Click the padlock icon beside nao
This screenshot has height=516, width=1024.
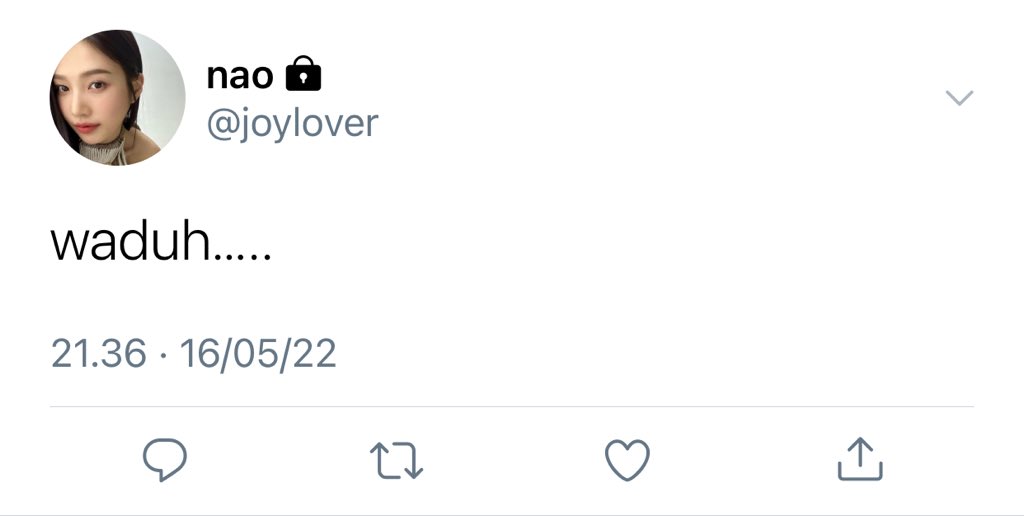pyautogui.click(x=304, y=73)
